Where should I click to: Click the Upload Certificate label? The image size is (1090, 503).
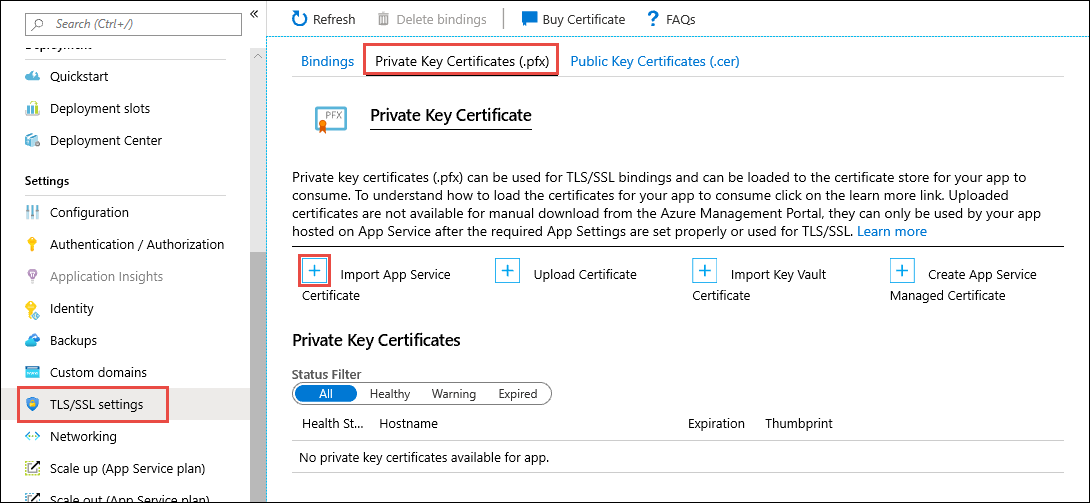point(585,274)
